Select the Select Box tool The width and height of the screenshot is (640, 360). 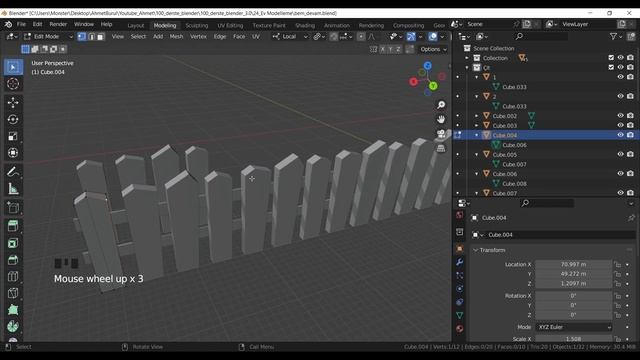point(13,67)
